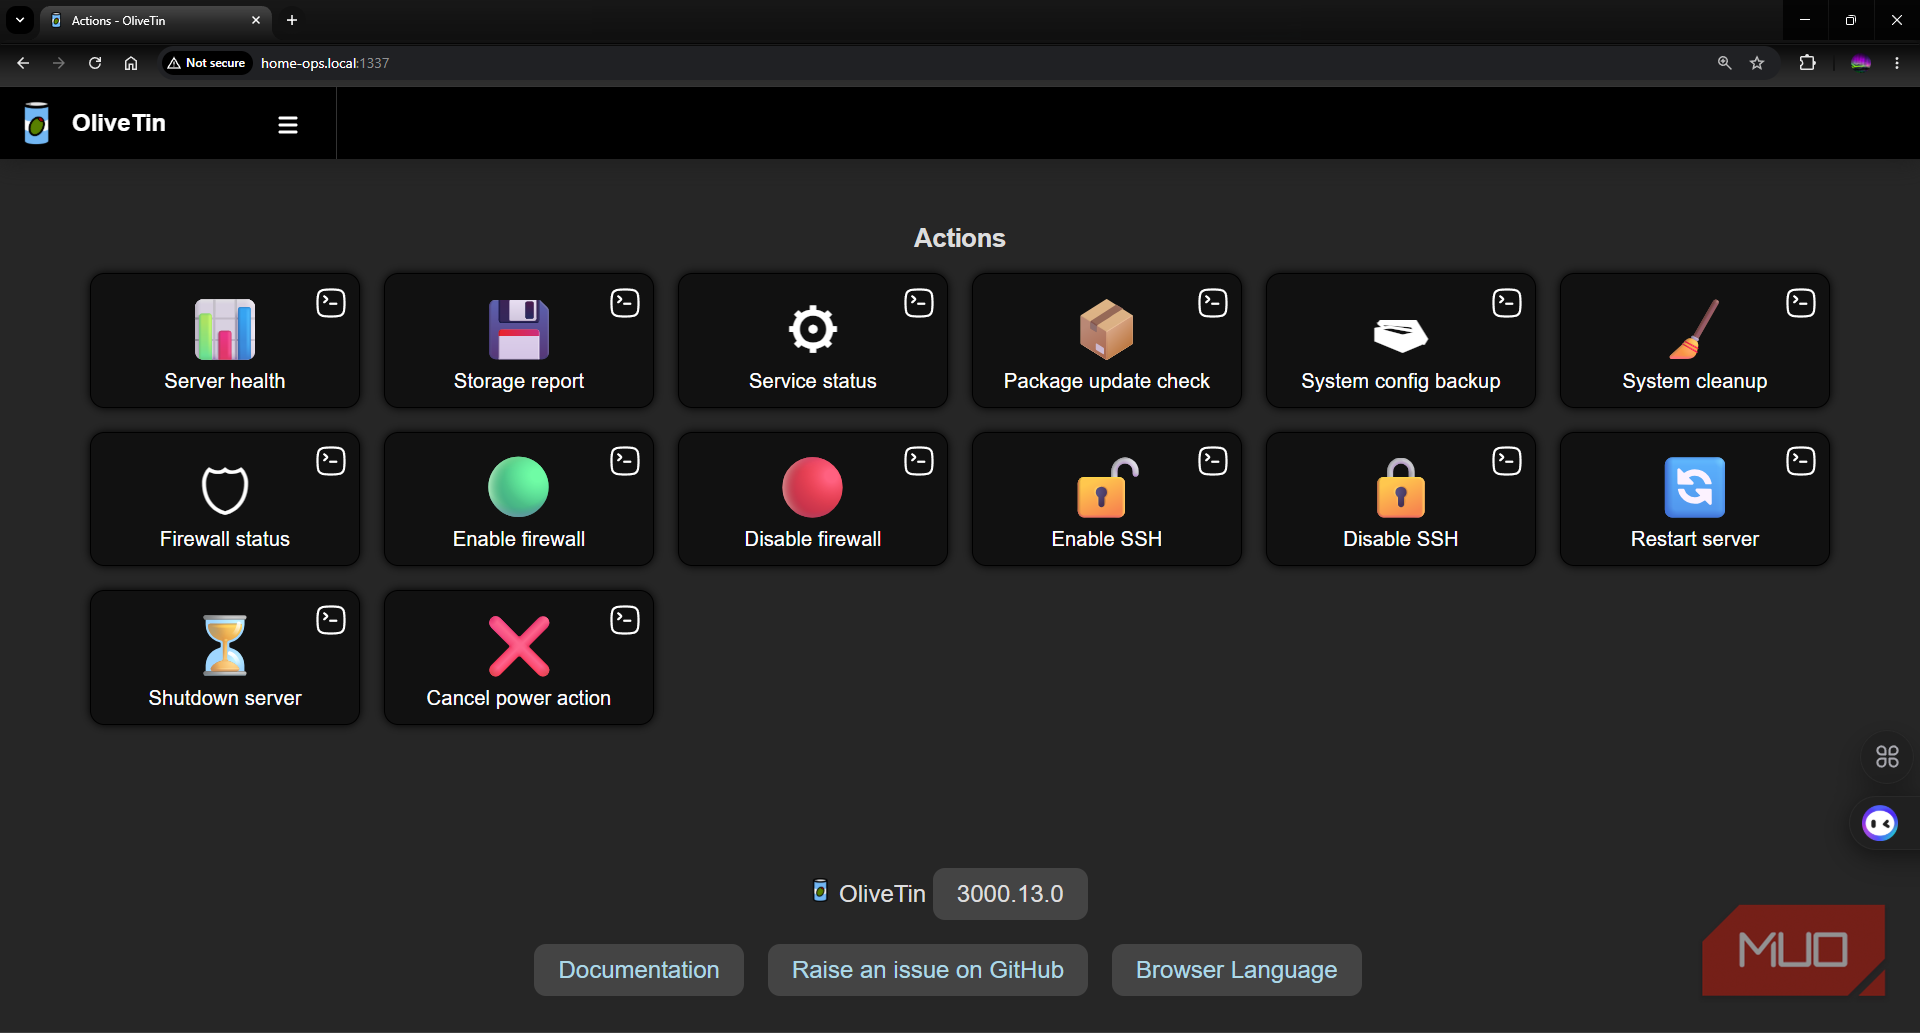
Task: Click the System cleanup broom icon
Action: tap(1695, 329)
